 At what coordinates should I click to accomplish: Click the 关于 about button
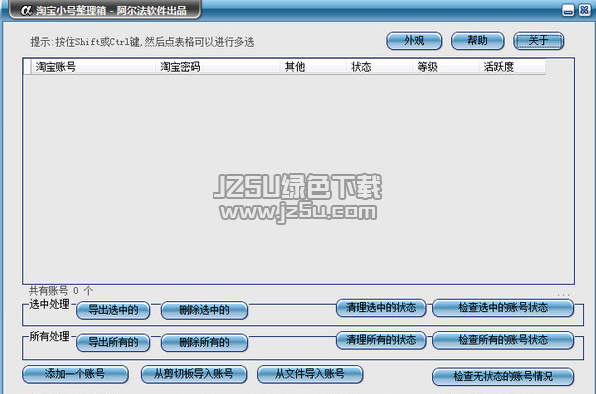point(539,41)
